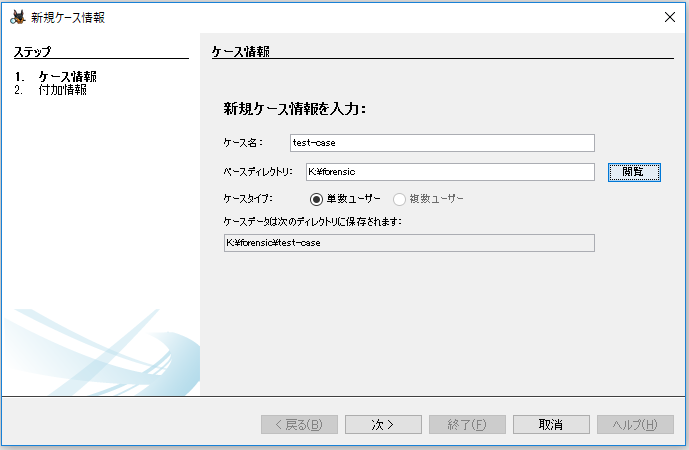Click the ケースタイプ label
The width and height of the screenshot is (689, 450).
tap(251, 199)
